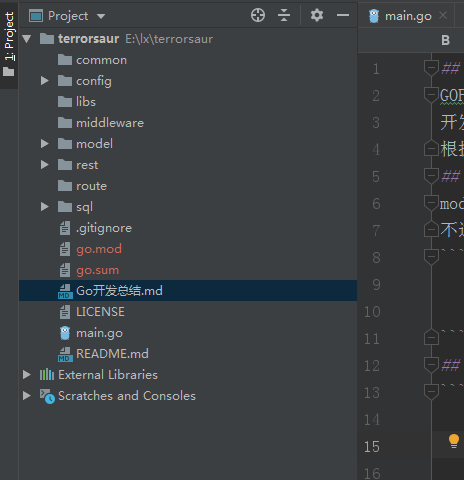Click the locate/scroll from source icon
The image size is (464, 480).
point(258,15)
